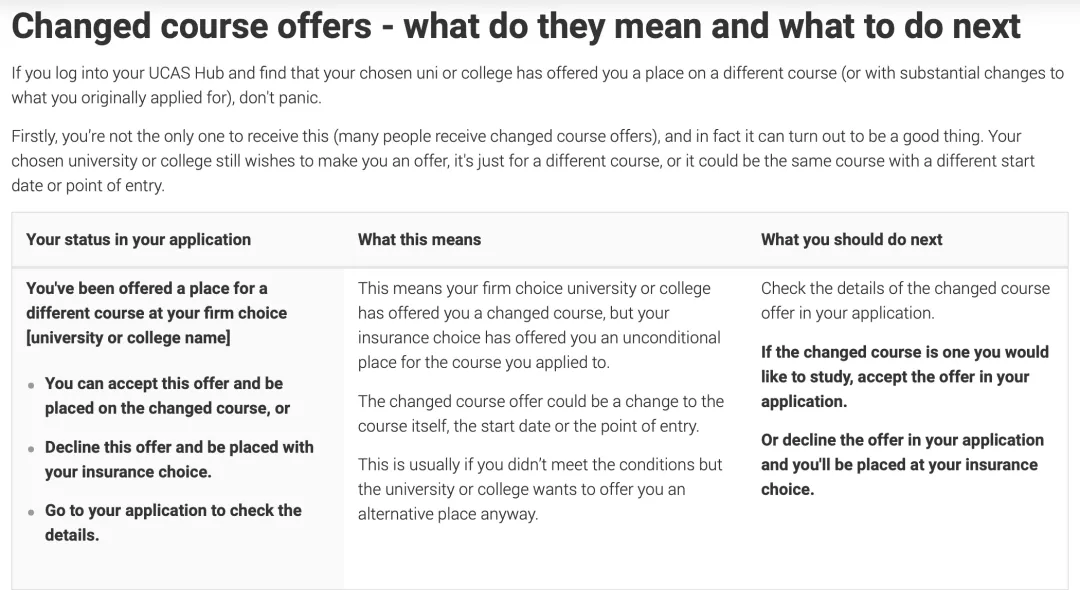Select the 'Your status in your application' header

tap(138, 240)
